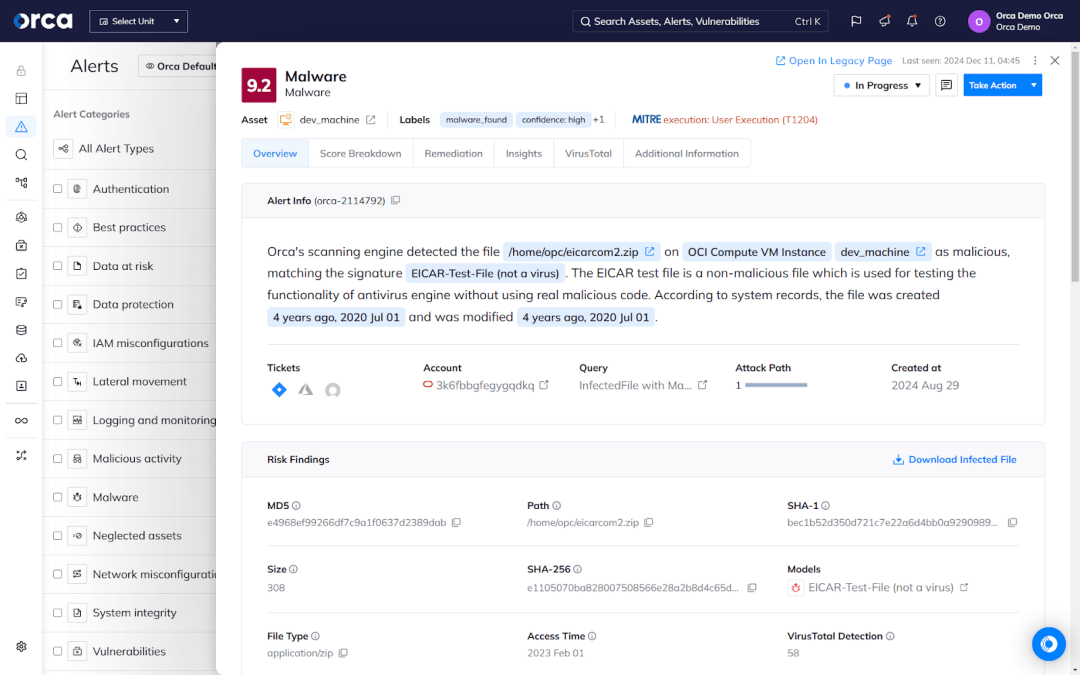1080x675 pixels.
Task: Copy the File Type application/zip value
Action: tap(343, 653)
